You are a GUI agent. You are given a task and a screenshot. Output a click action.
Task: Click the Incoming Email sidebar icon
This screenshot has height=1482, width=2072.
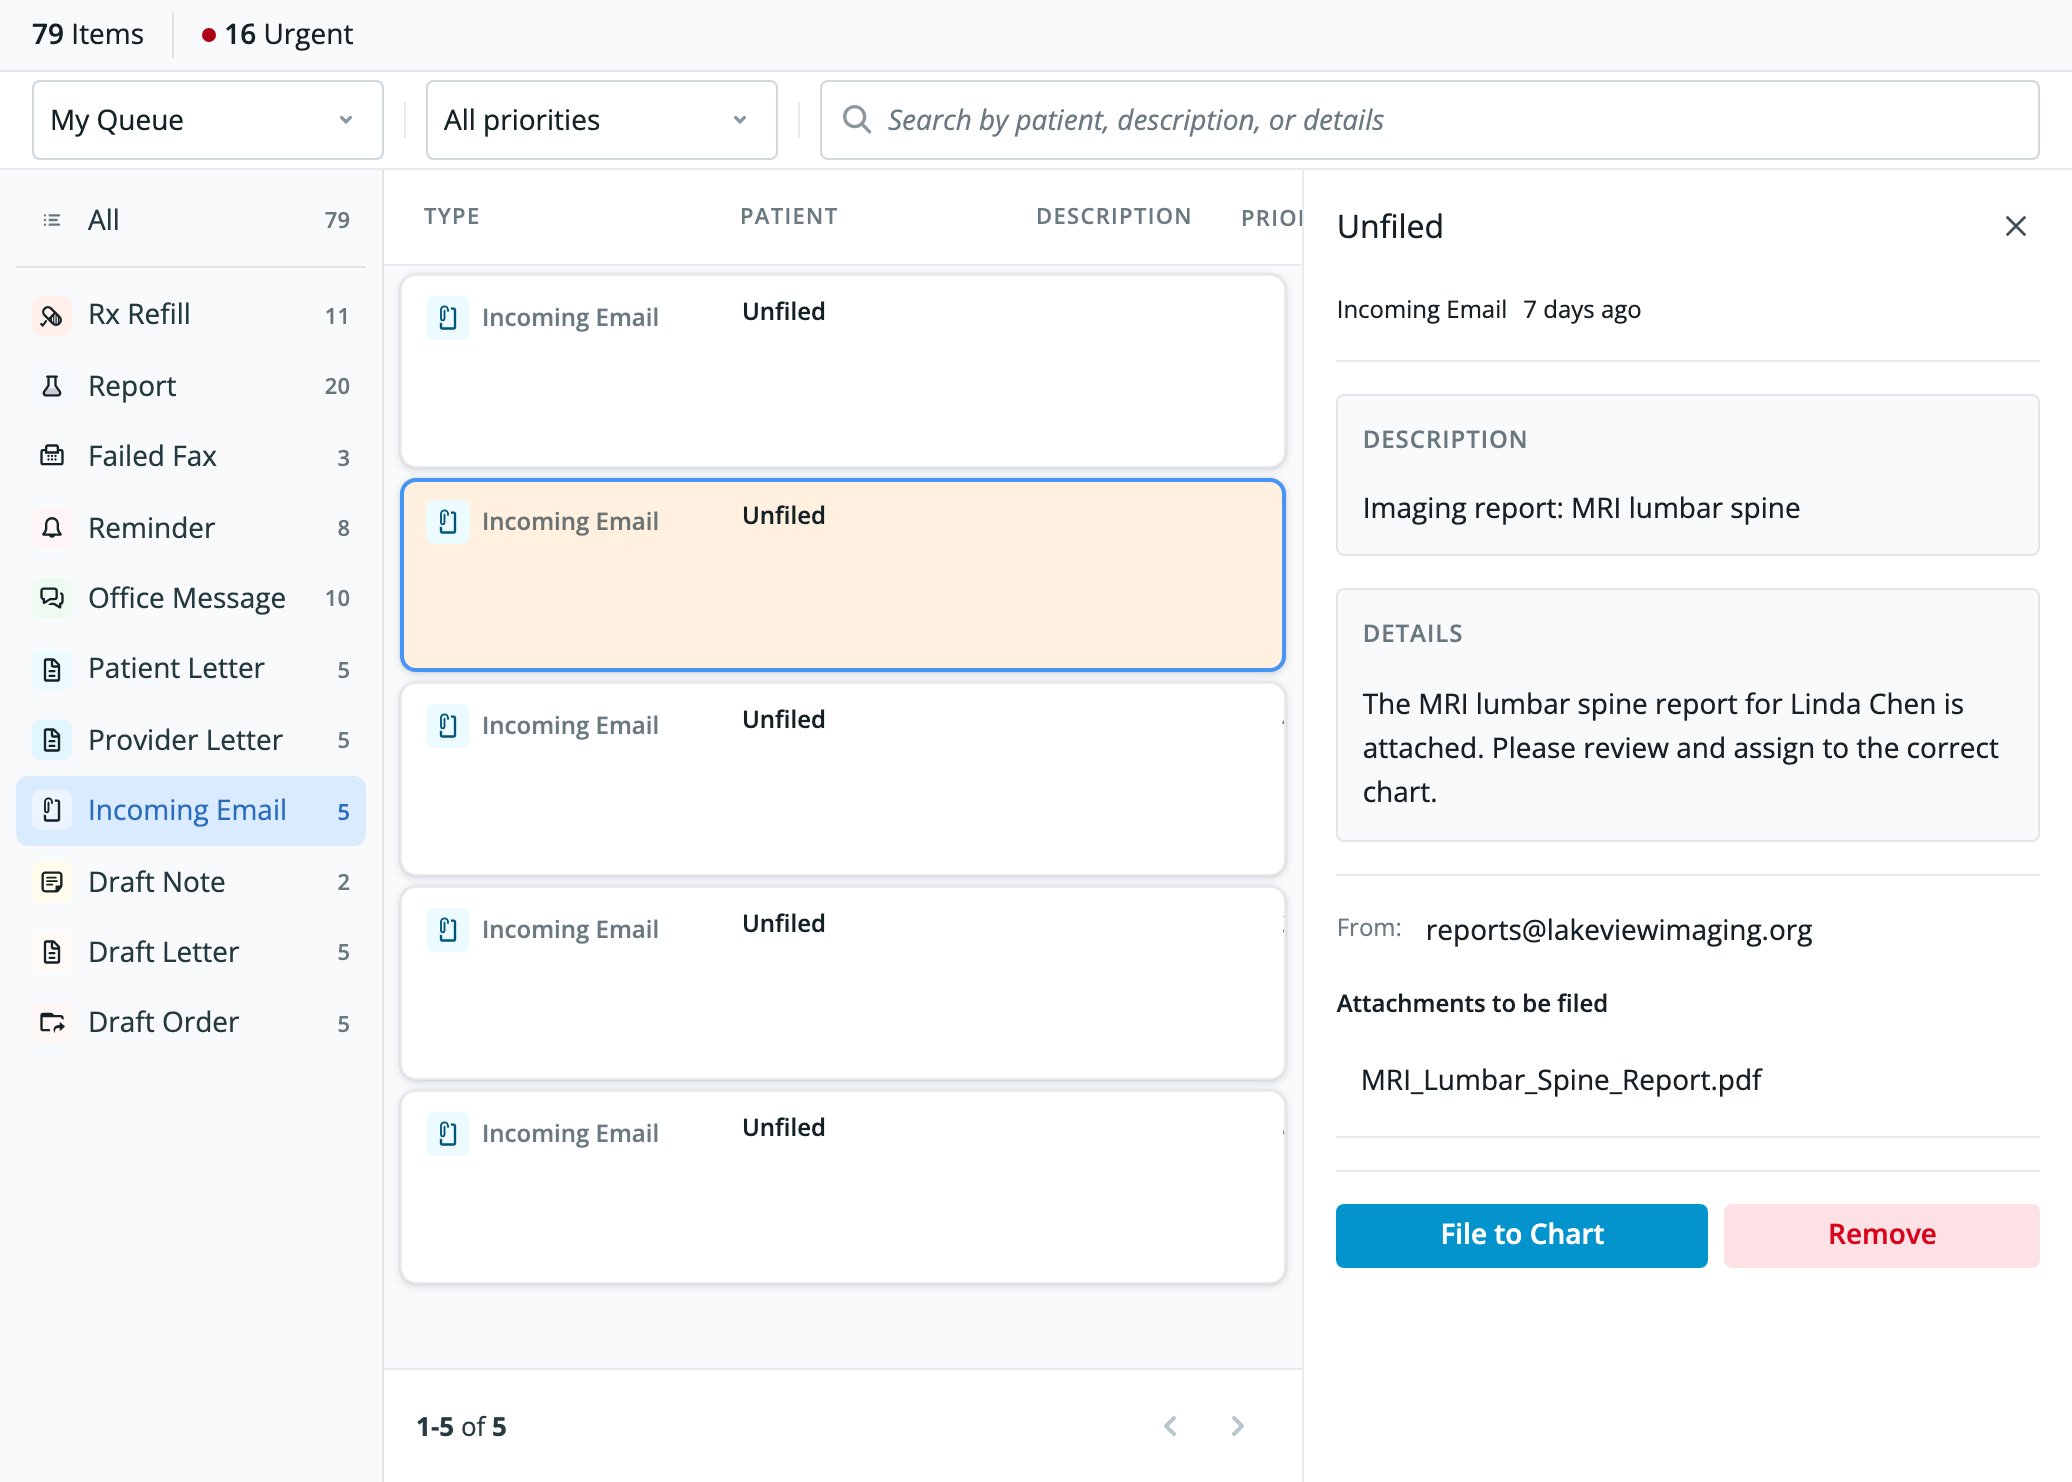click(x=52, y=810)
